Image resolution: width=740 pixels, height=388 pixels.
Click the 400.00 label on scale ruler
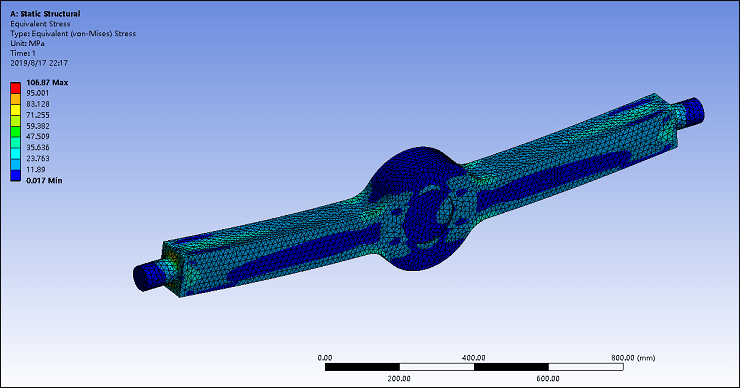click(x=473, y=358)
